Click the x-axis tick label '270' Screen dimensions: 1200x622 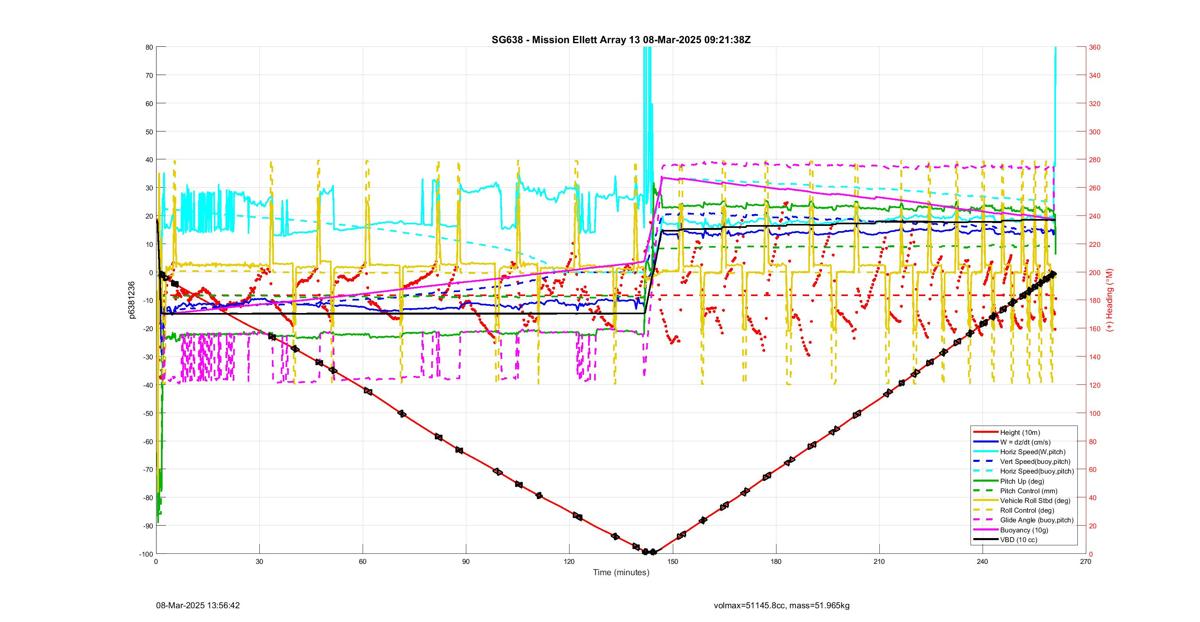click(x=1085, y=562)
